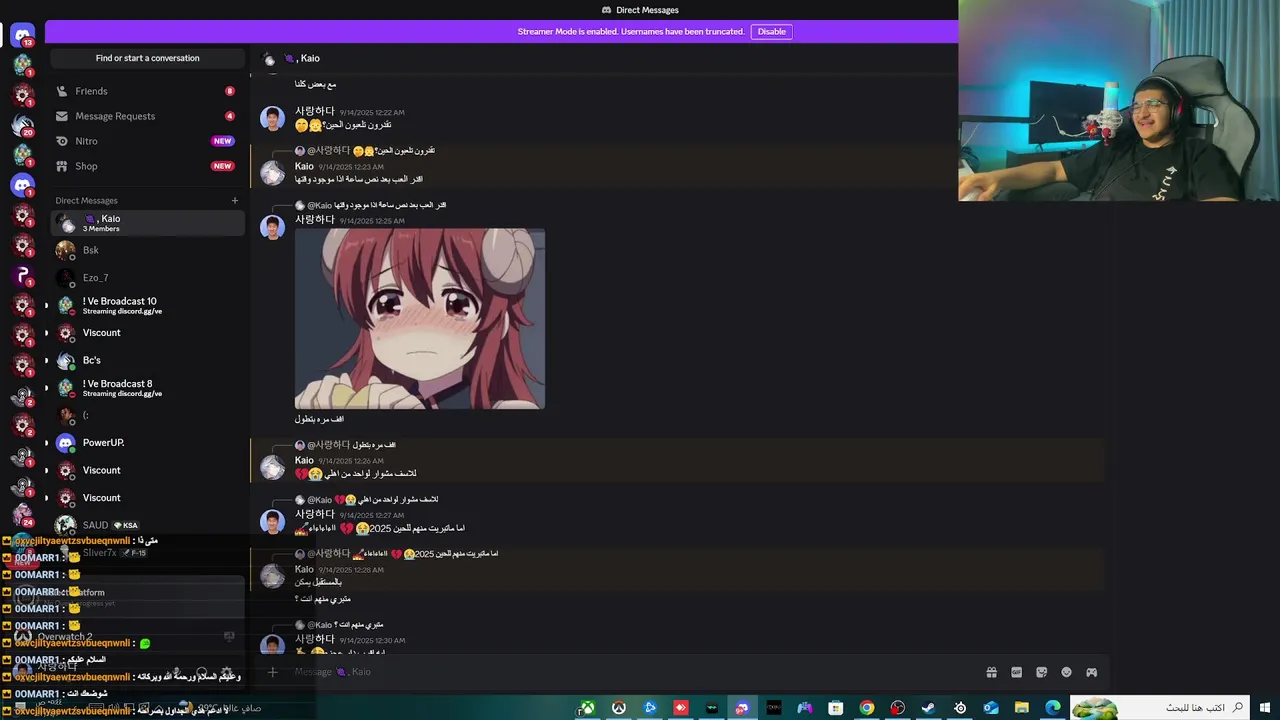Open Overwatch icon in taskbar
The image size is (1280, 720).
619,708
